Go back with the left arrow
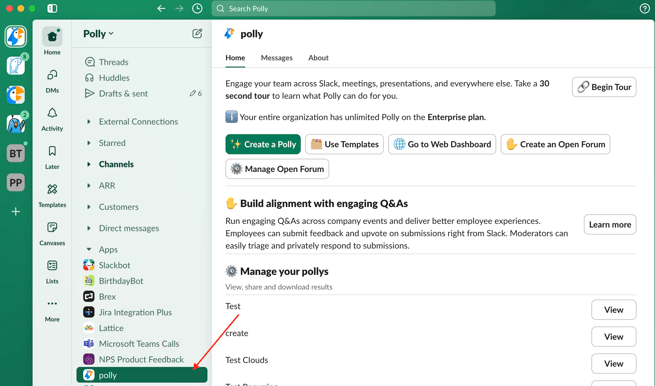This screenshot has height=386, width=655. [x=161, y=8]
